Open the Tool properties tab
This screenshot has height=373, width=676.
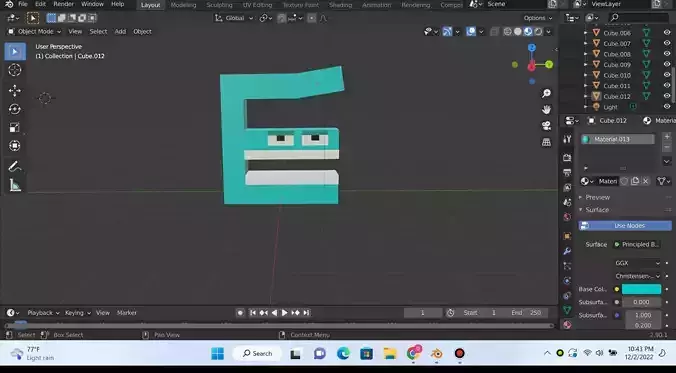click(x=567, y=139)
